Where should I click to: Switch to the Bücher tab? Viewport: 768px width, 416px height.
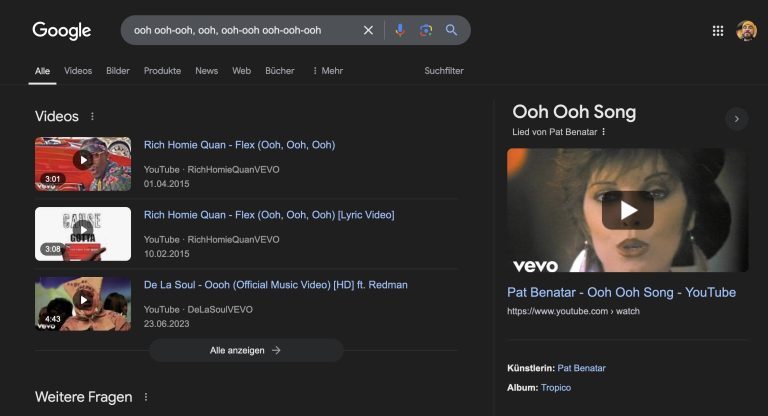tap(280, 71)
